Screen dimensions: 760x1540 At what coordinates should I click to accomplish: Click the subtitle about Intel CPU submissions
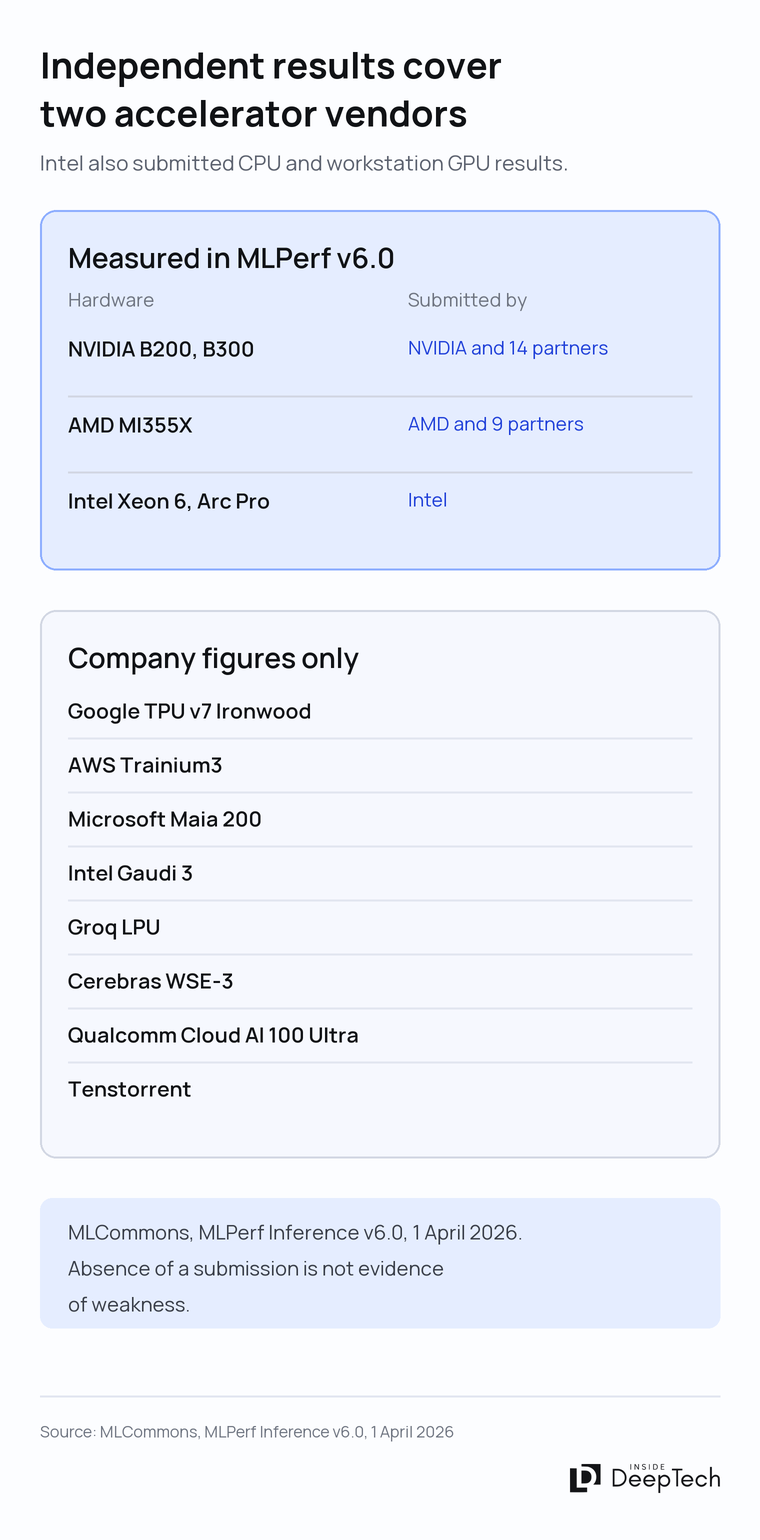(x=304, y=163)
